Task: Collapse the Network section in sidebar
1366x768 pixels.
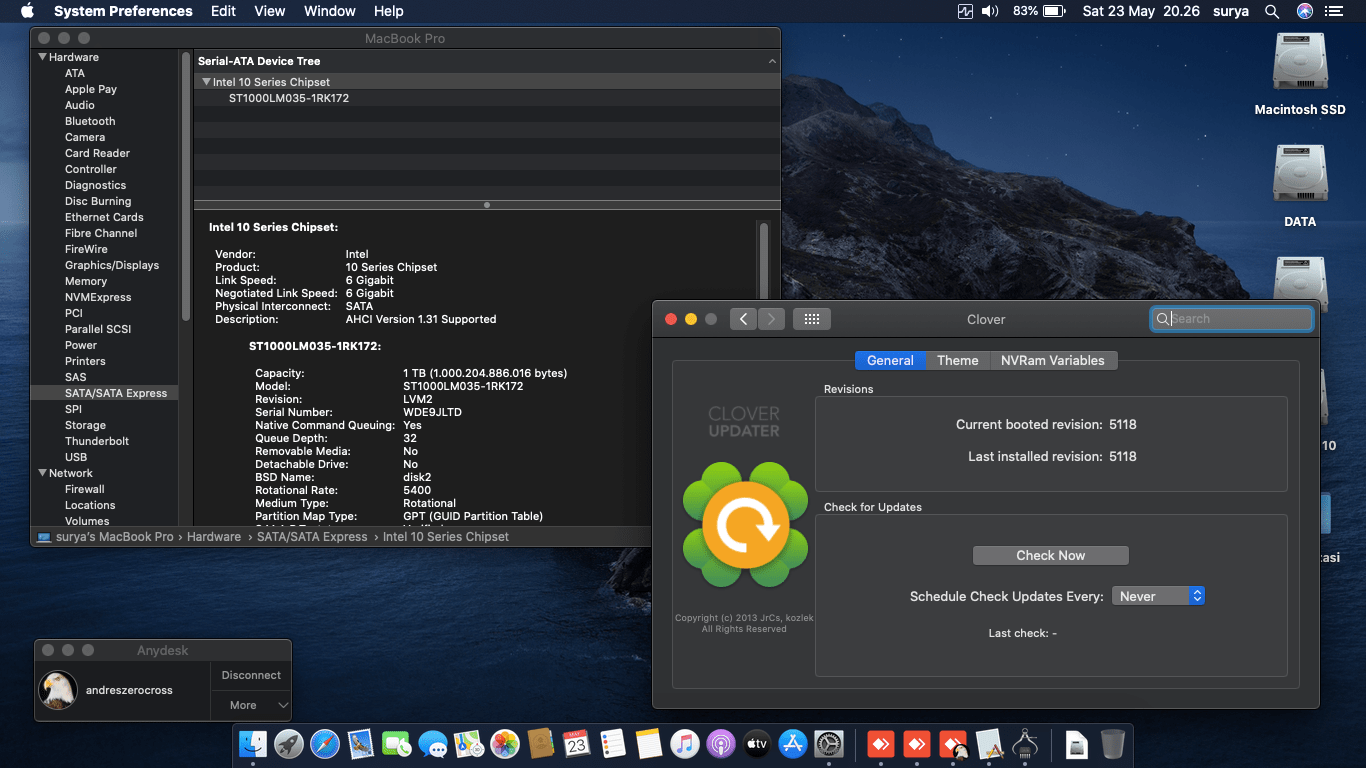Action: click(43, 473)
